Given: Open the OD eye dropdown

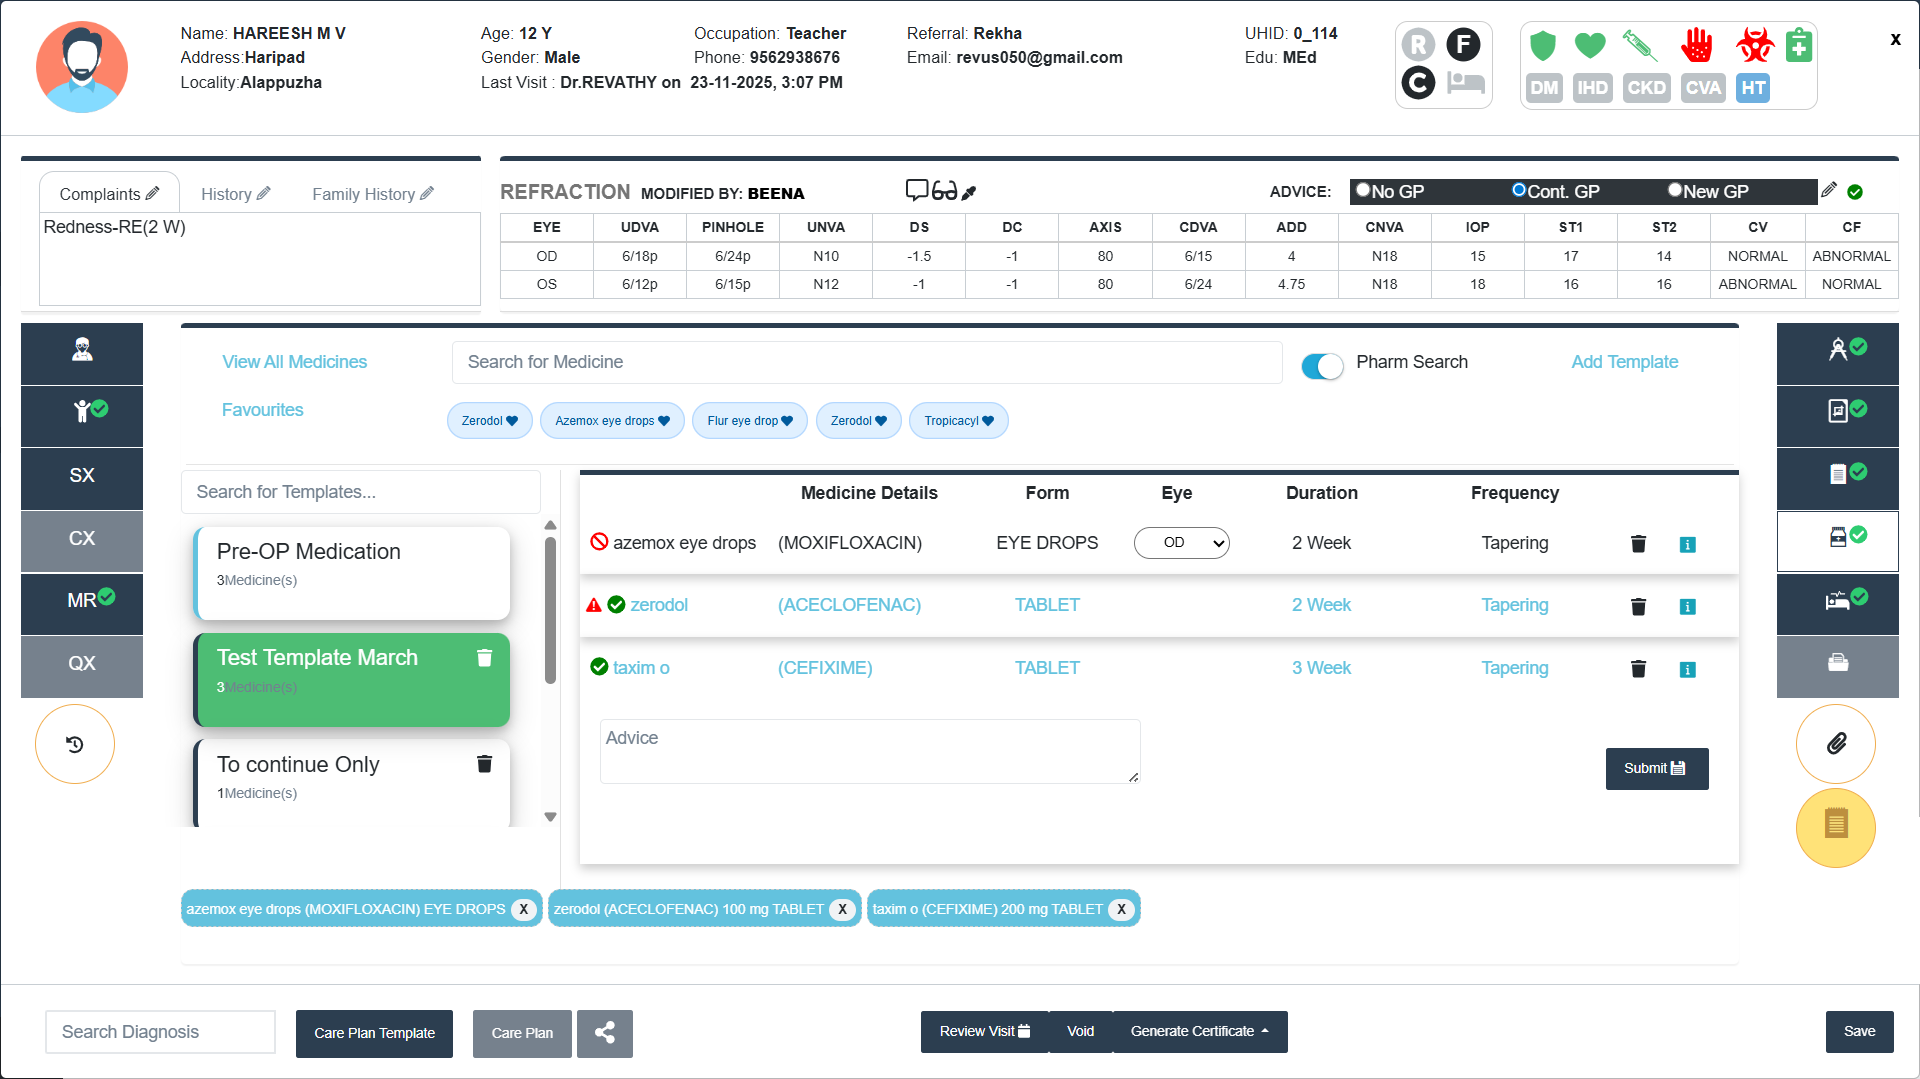Looking at the screenshot, I should click(x=1181, y=543).
